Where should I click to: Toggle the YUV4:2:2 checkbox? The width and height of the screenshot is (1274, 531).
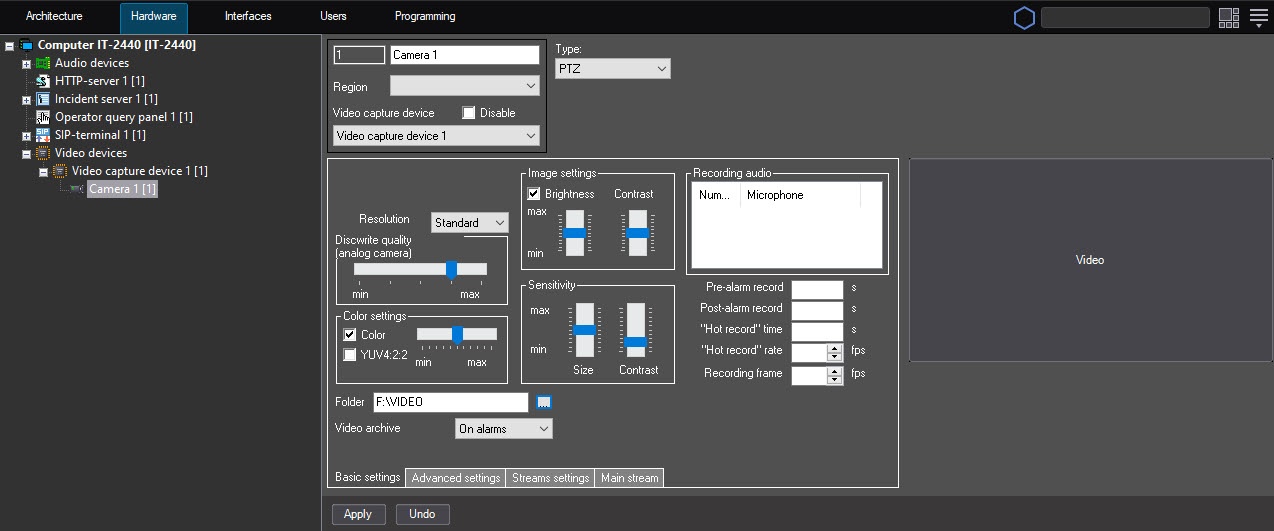pos(350,354)
